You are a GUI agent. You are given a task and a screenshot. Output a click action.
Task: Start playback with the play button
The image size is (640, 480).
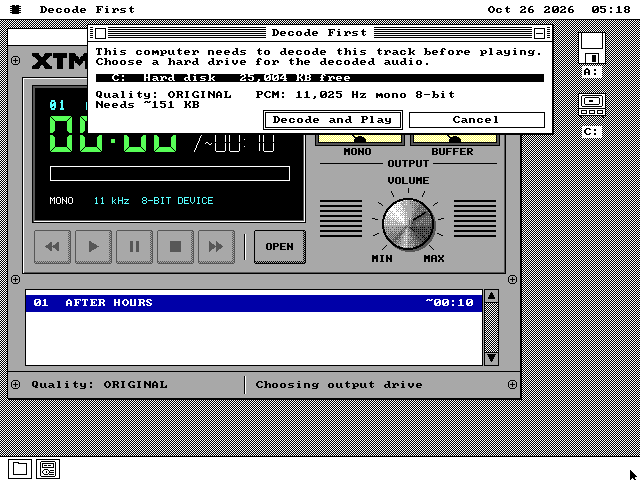tap(93, 247)
